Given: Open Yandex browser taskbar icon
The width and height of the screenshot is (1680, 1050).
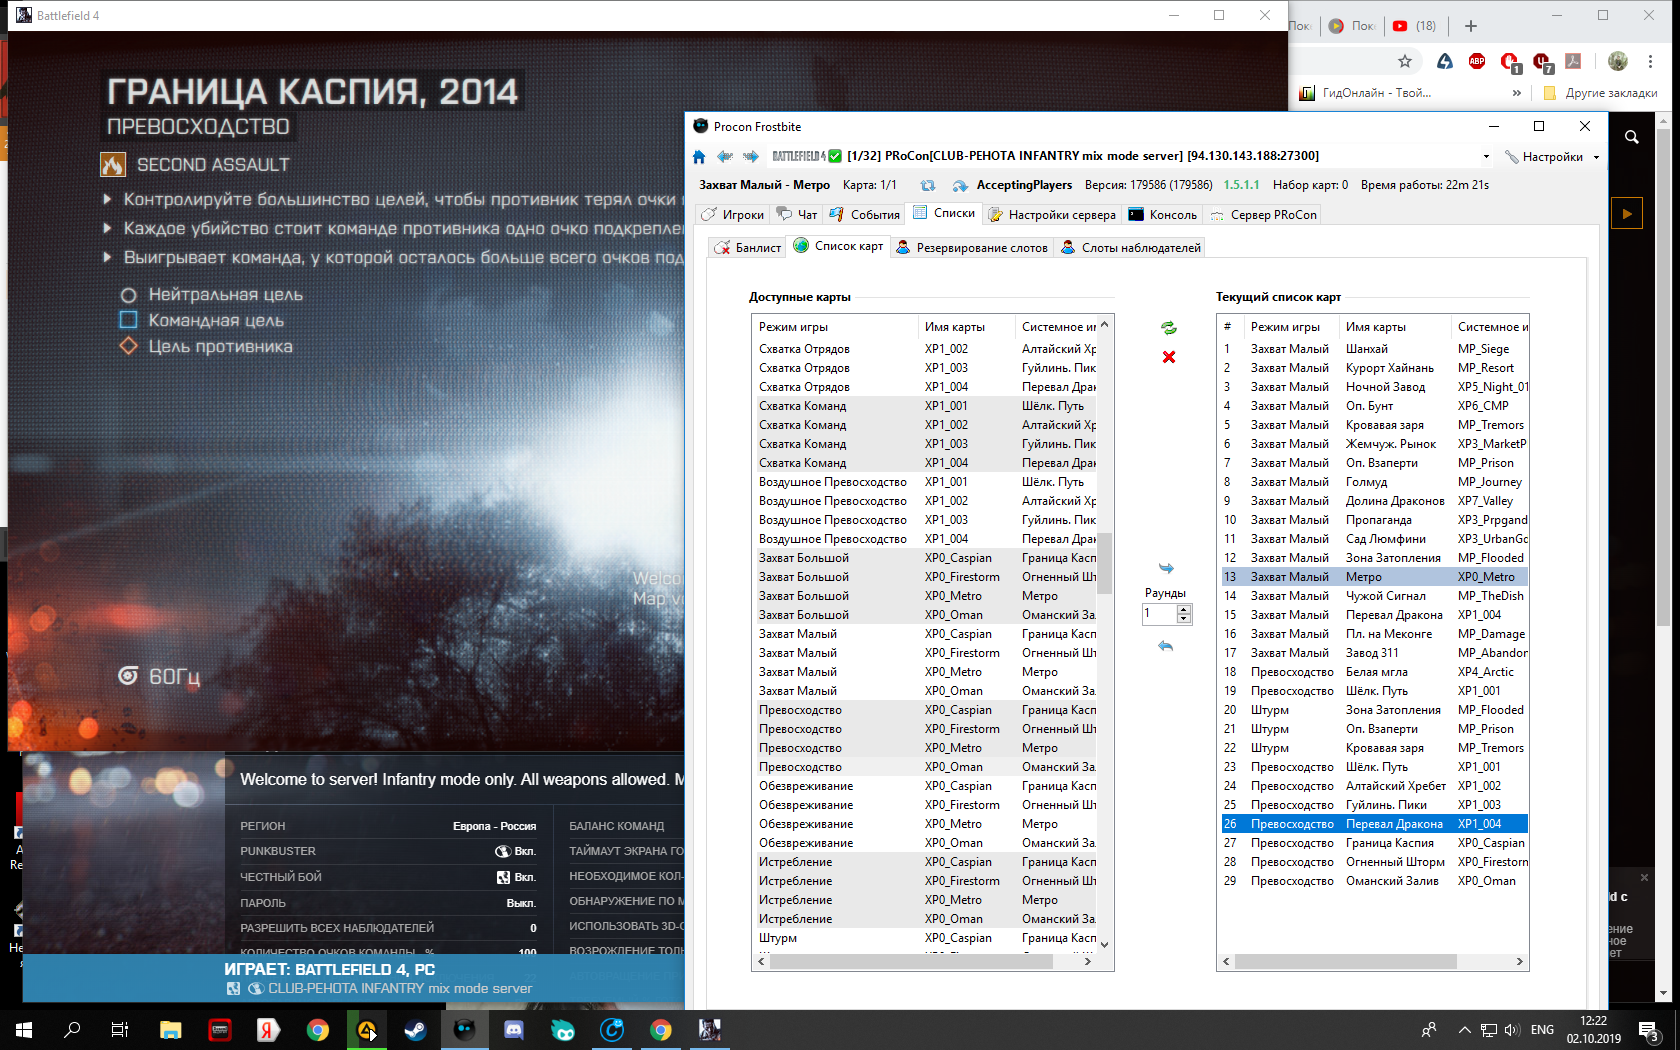Looking at the screenshot, I should [268, 1029].
